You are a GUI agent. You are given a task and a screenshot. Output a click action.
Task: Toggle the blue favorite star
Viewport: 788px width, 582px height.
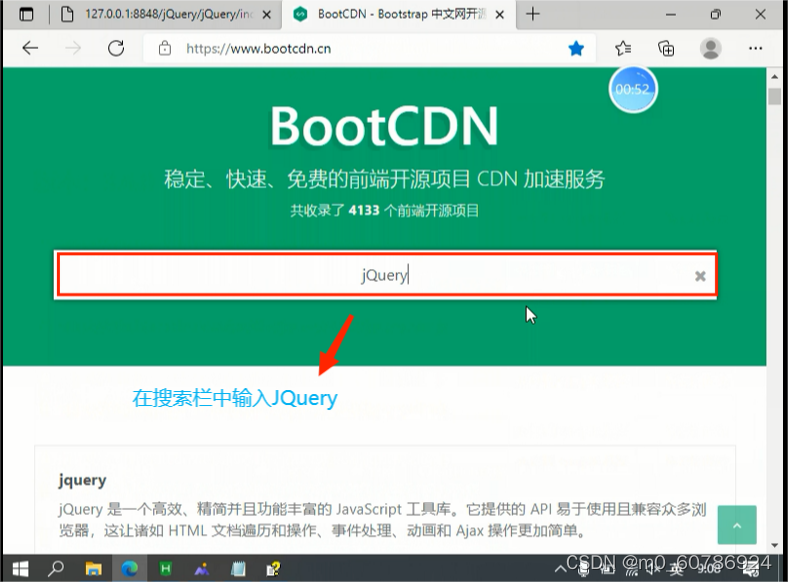coord(576,49)
